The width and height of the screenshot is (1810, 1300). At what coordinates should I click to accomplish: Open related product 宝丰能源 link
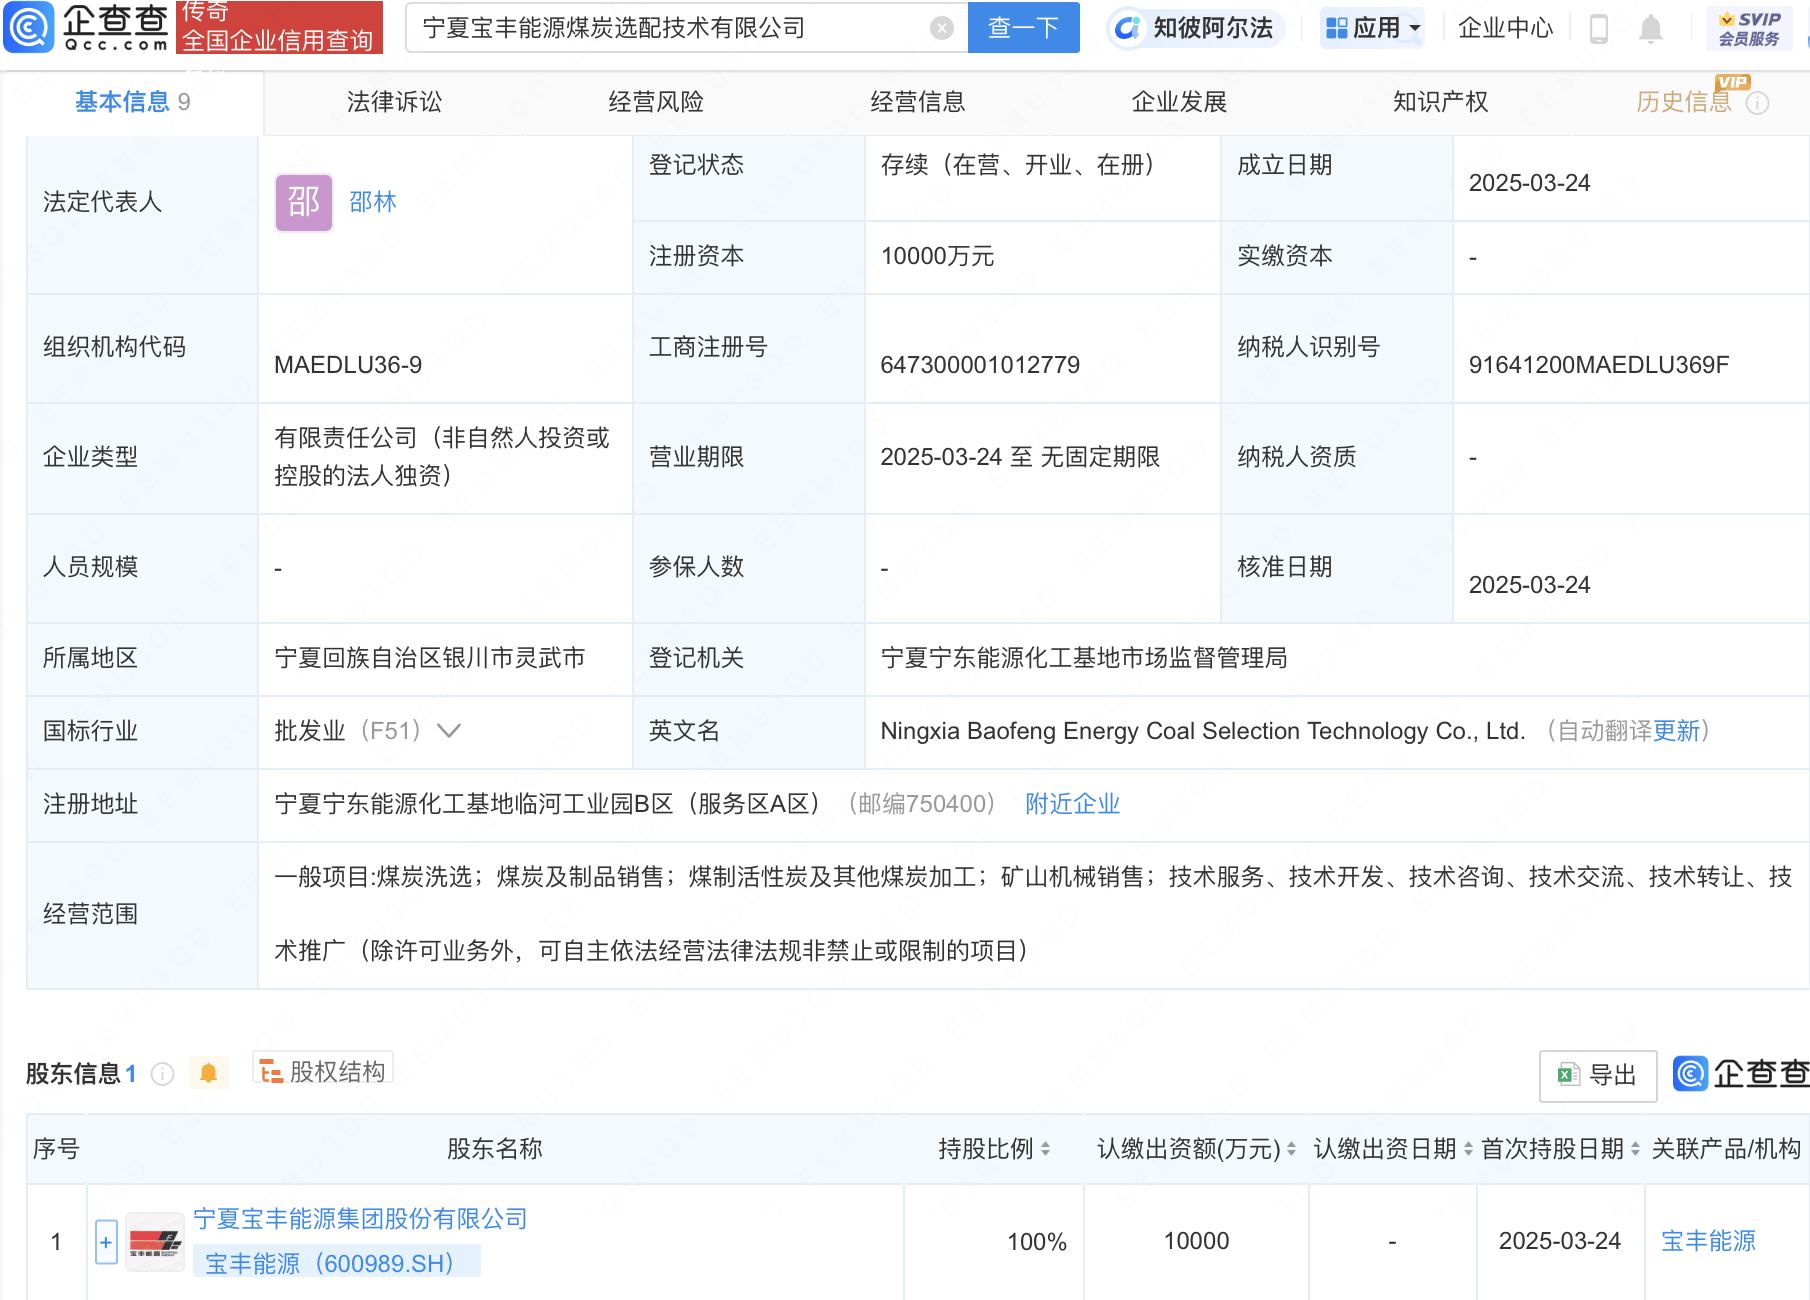pos(1708,1241)
